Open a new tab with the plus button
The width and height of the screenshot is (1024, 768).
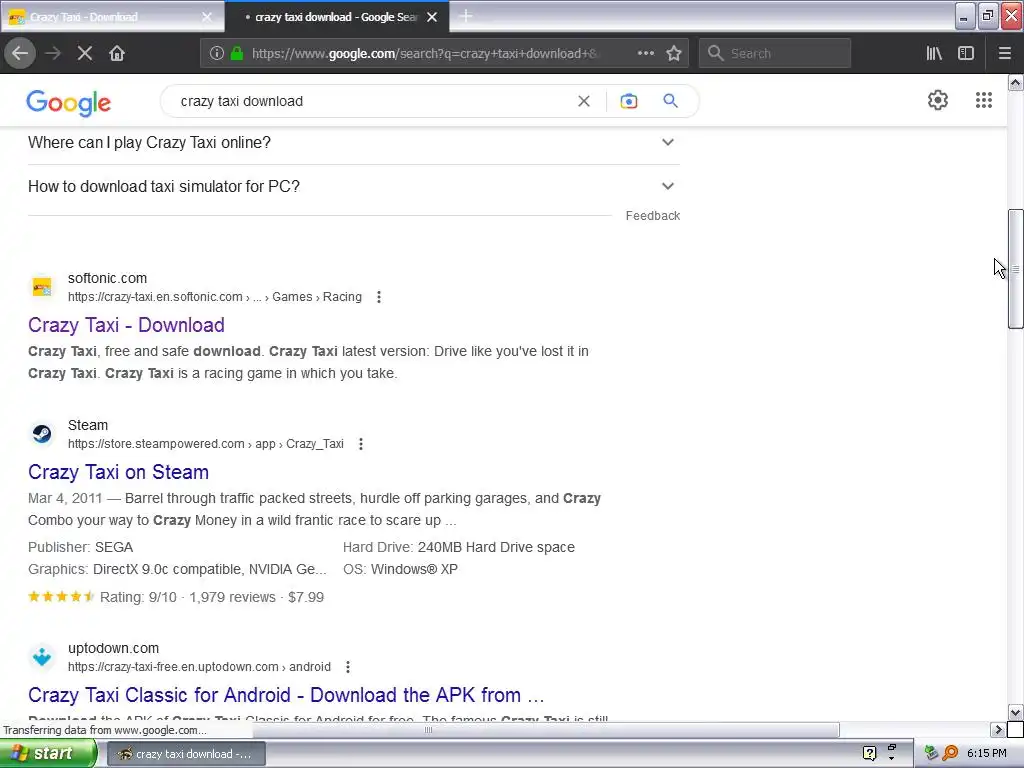coord(466,16)
